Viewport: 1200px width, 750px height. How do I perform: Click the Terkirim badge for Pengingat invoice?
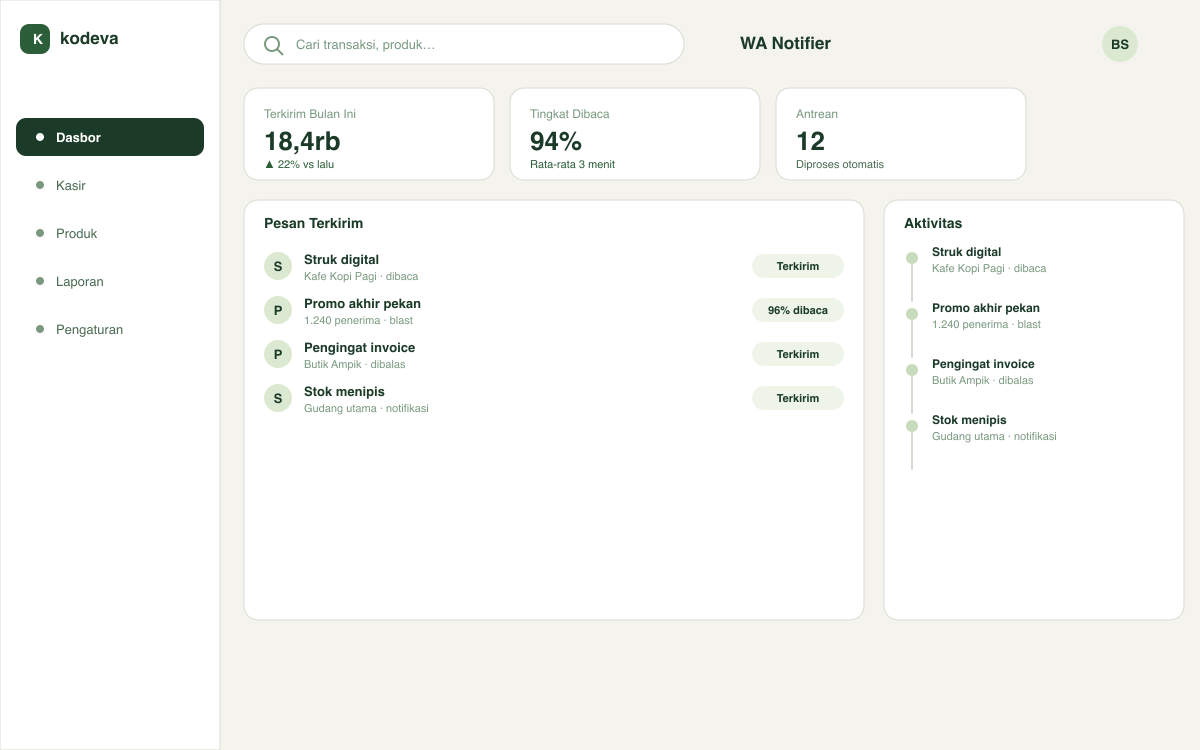798,354
